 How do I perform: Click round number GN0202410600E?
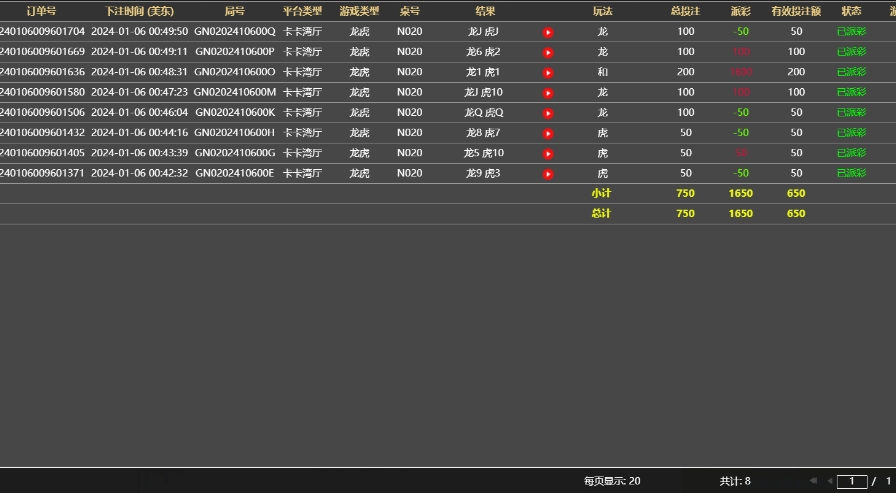pyautogui.click(x=235, y=173)
